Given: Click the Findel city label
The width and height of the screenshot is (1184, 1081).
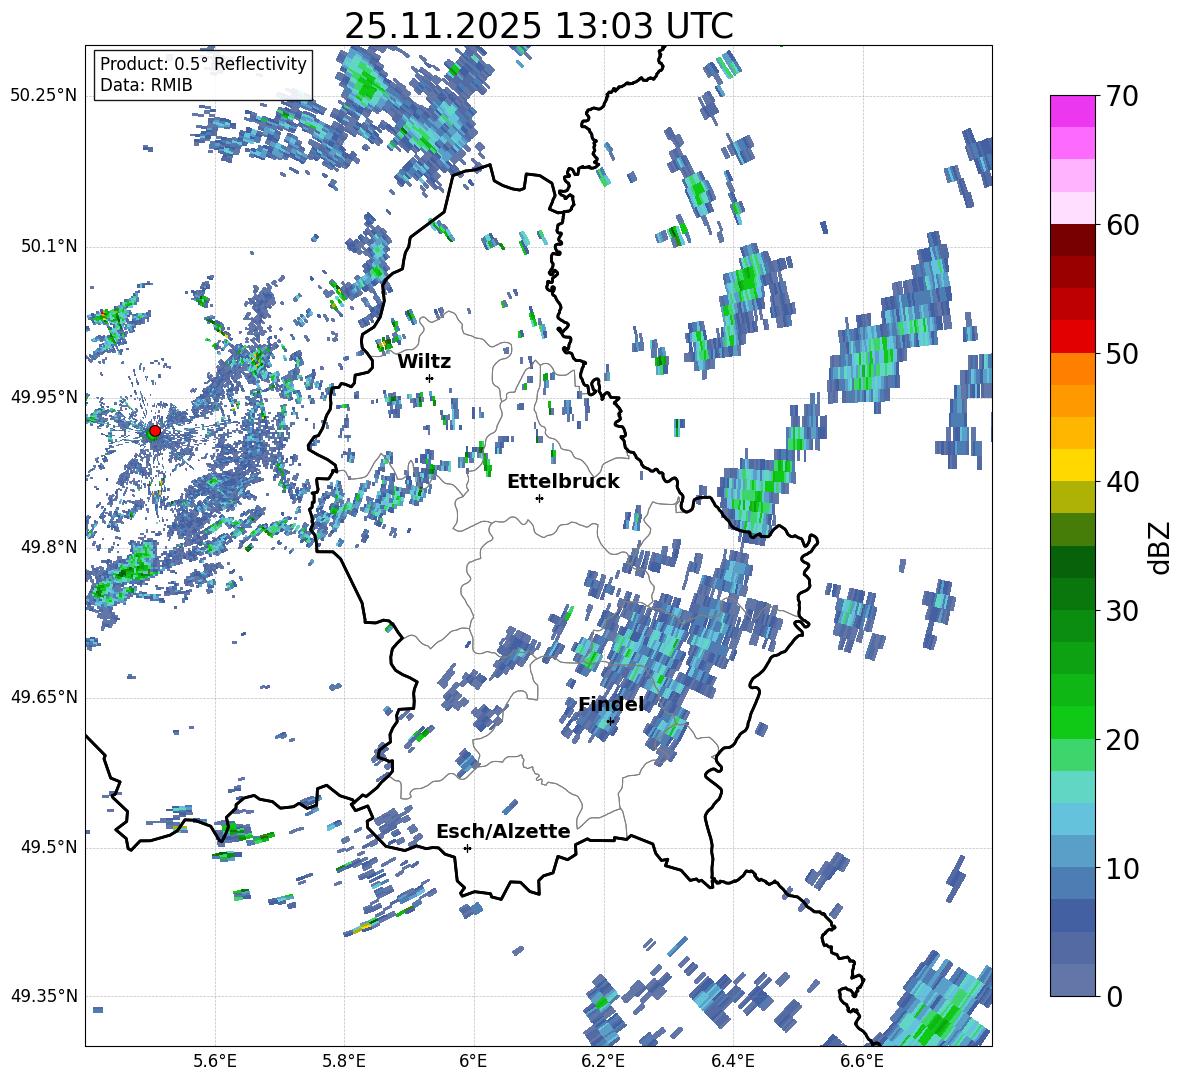Looking at the screenshot, I should point(612,704).
